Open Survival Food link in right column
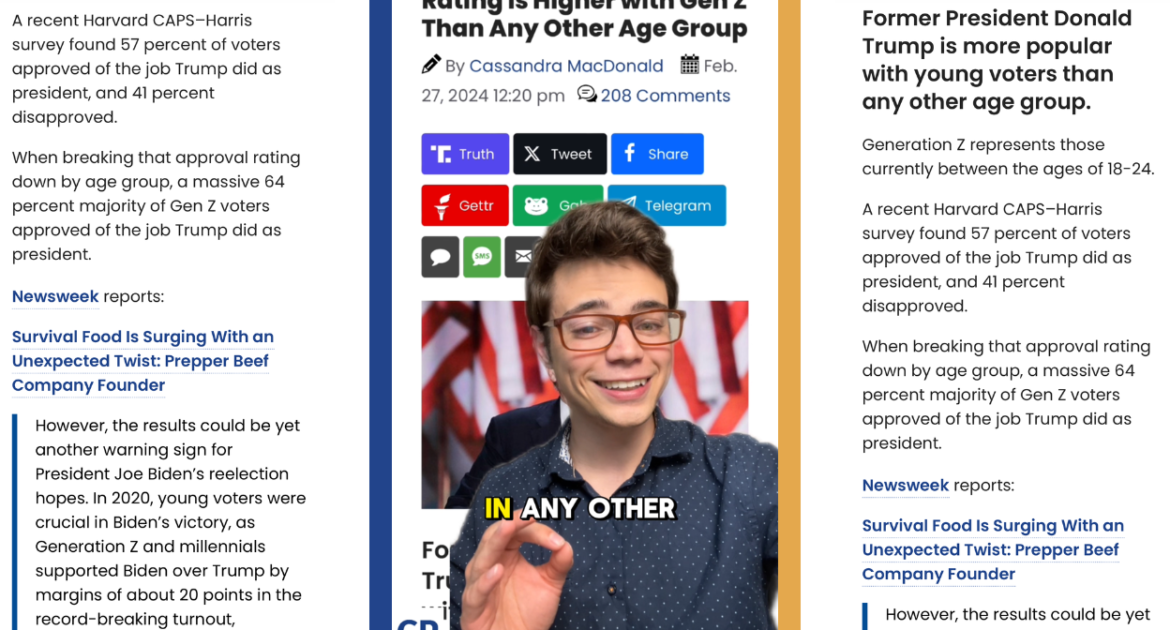 [x=993, y=550]
